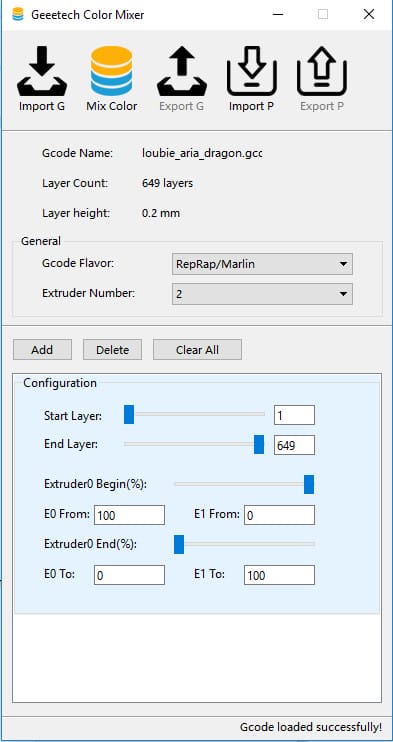
Task: Click the Delete button
Action: click(112, 350)
